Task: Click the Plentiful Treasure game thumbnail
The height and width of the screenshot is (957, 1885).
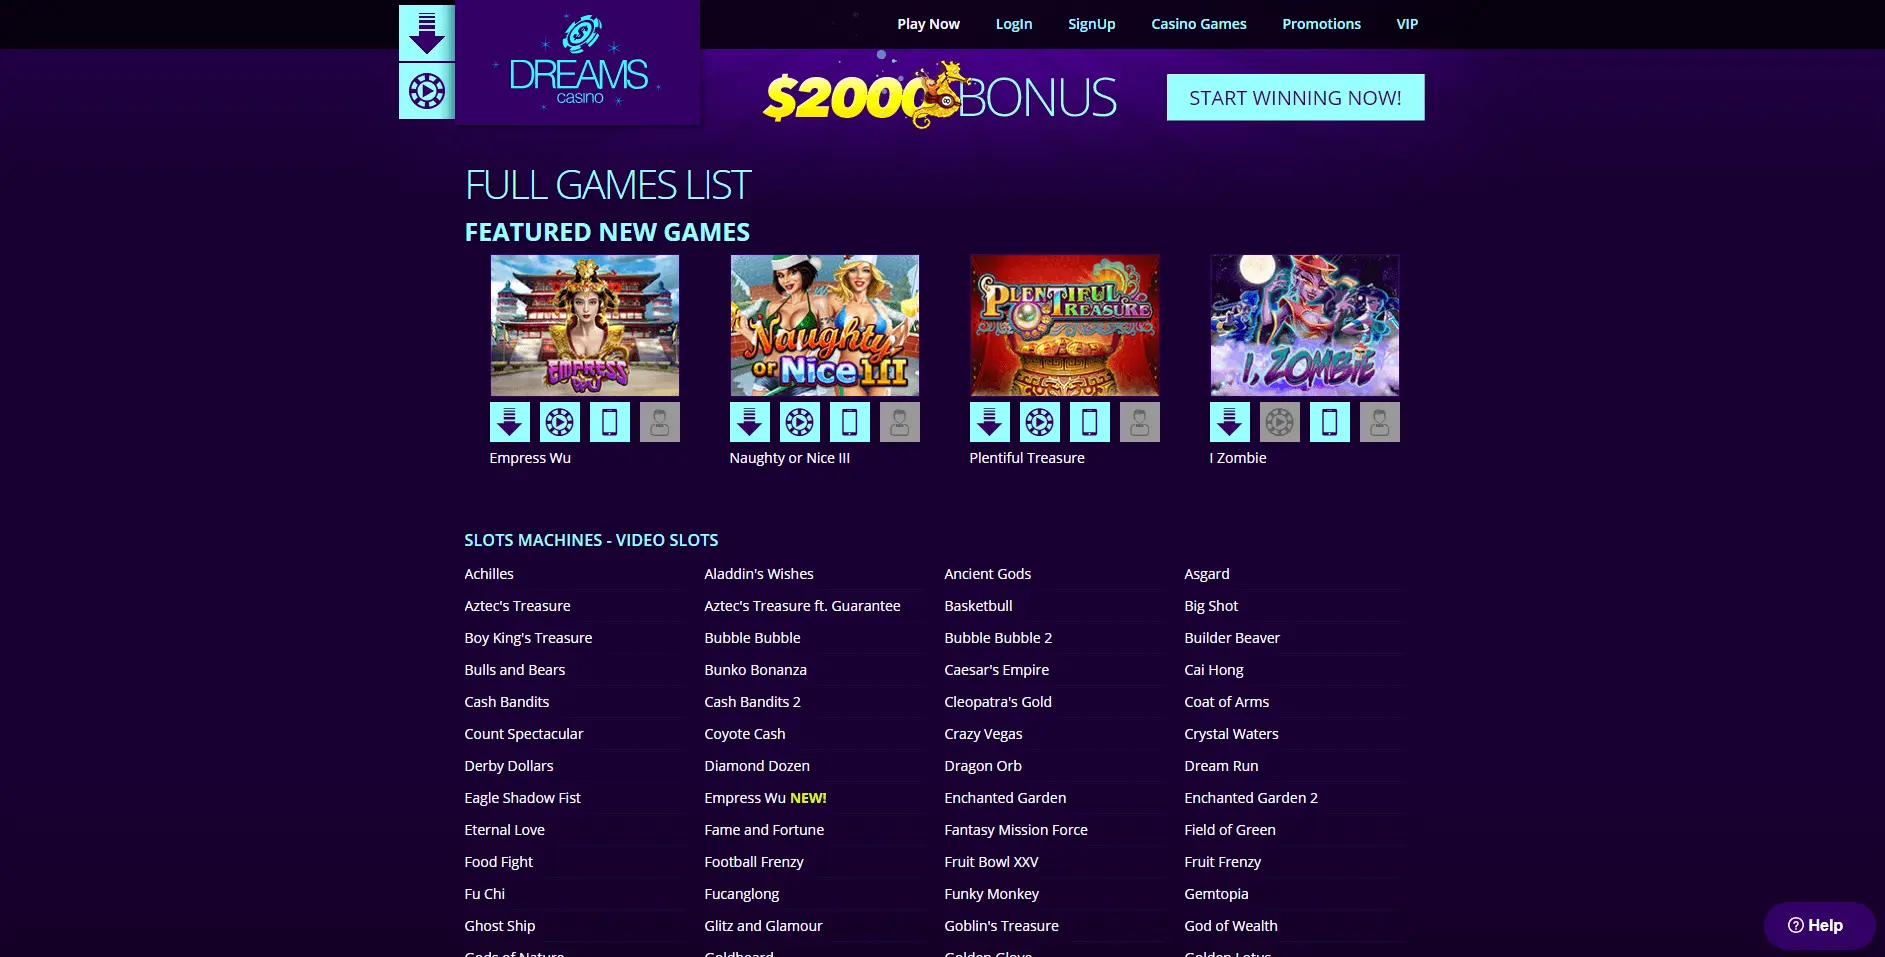Action: (x=1065, y=325)
